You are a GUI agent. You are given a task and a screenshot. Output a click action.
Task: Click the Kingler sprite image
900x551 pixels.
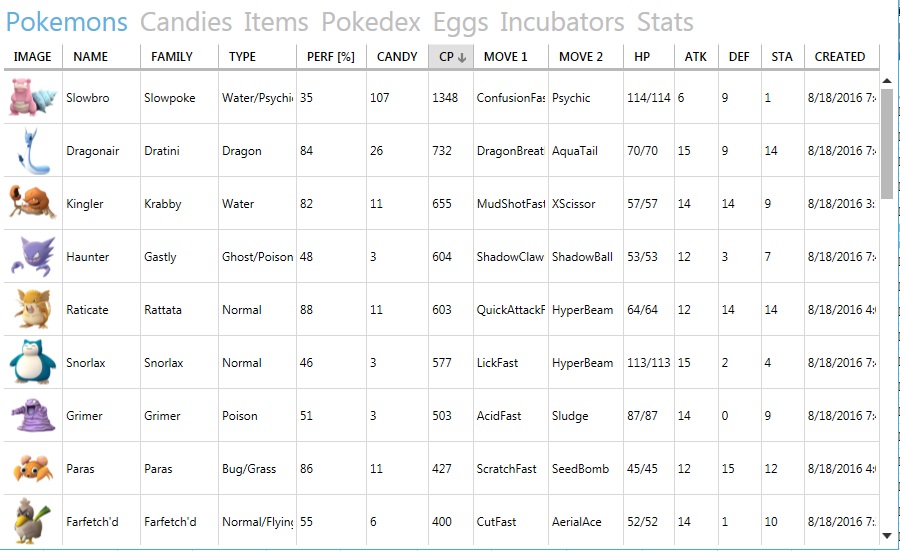tap(33, 203)
